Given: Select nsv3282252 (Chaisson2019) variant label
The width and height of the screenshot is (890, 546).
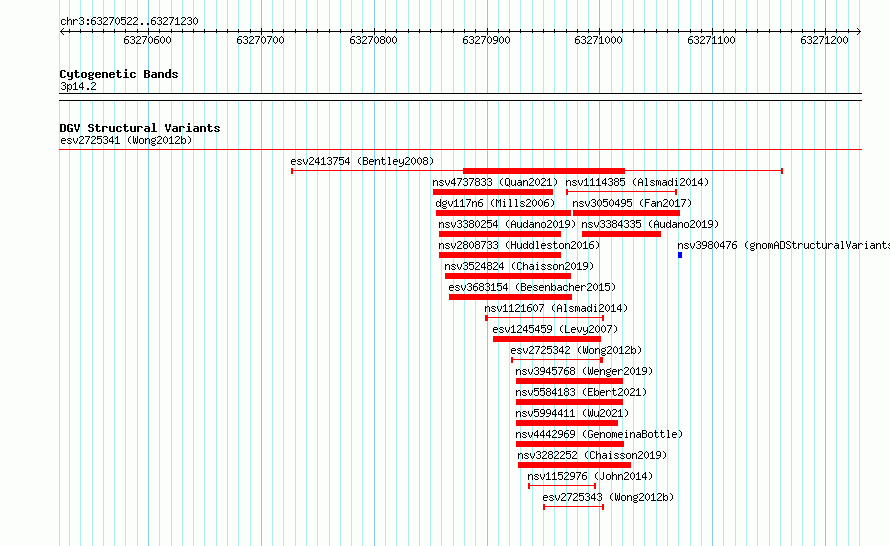Looking at the screenshot, I should click(592, 455).
